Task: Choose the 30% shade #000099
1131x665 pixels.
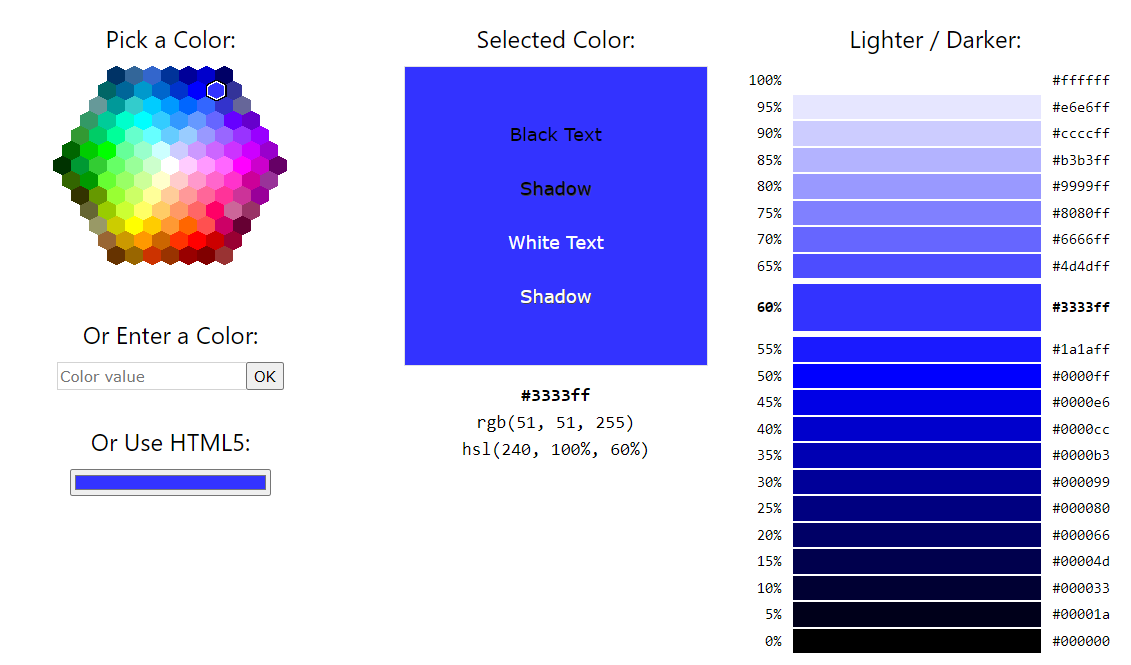Action: (916, 482)
